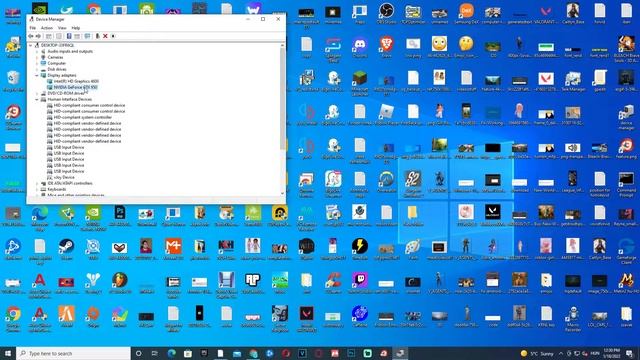
Task: Collapse the Display adapters category
Action: [x=37, y=75]
